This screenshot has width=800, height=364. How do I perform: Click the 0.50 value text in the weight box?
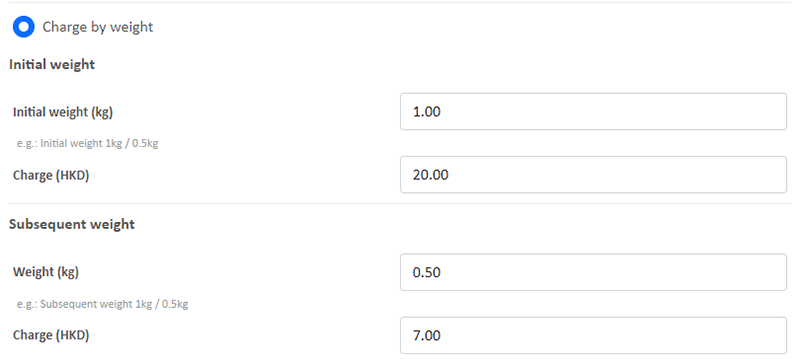[x=427, y=273]
